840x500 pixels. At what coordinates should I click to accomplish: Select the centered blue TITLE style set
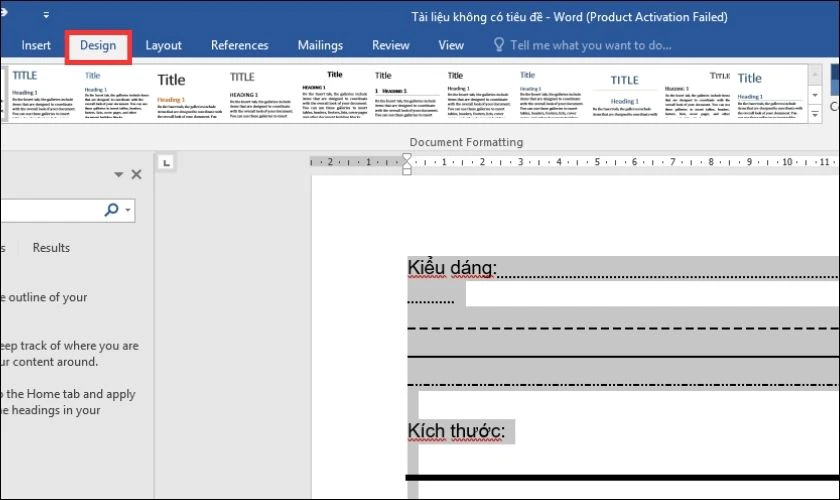tap(625, 93)
